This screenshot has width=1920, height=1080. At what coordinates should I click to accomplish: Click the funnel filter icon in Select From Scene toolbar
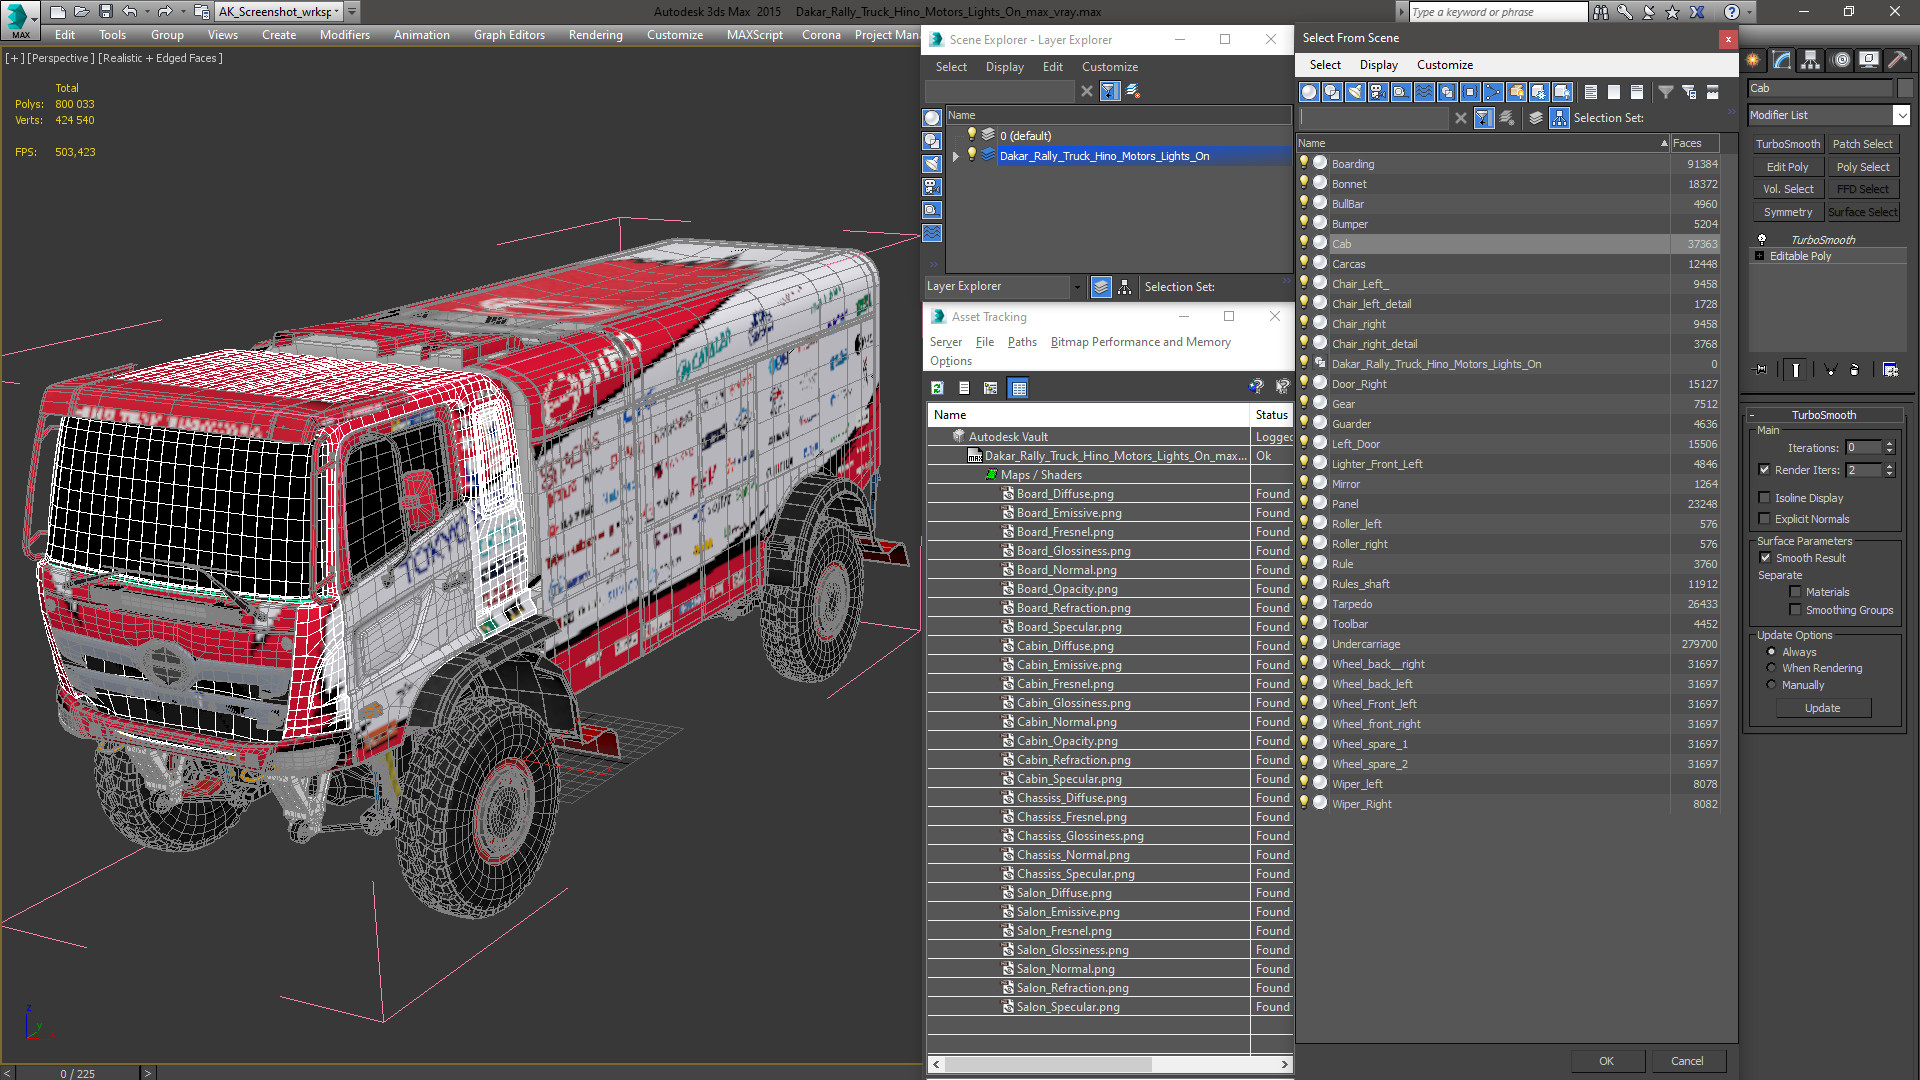[1666, 92]
